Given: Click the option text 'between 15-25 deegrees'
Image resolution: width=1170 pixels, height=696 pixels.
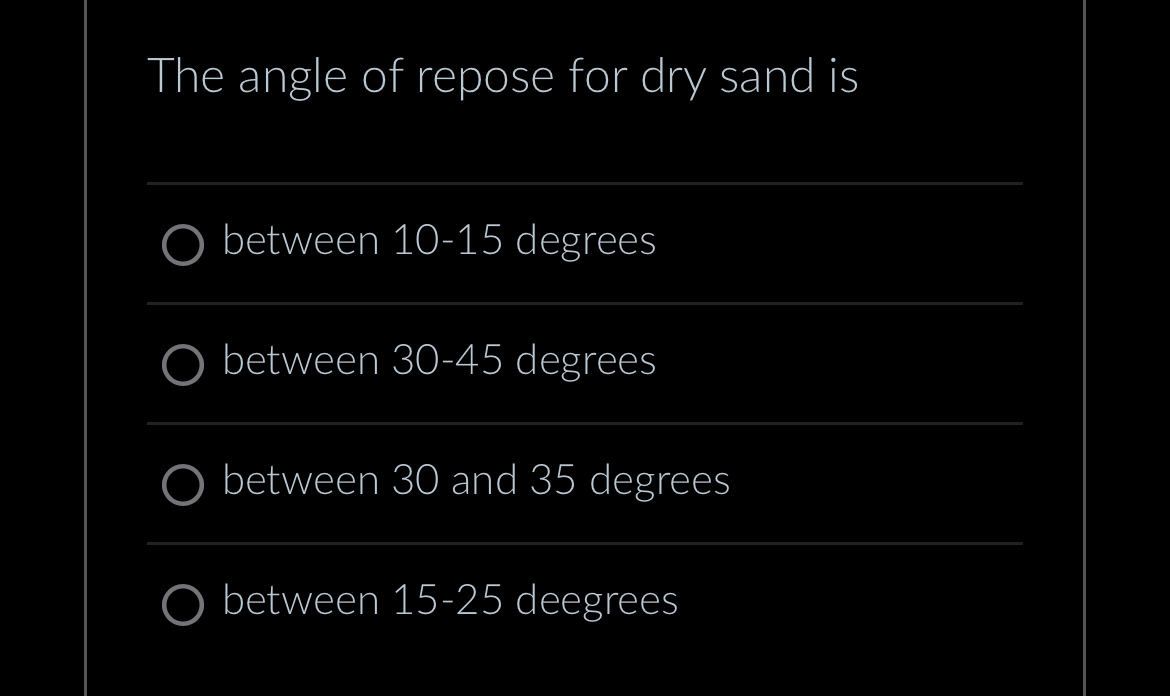Looking at the screenshot, I should [x=450, y=601].
